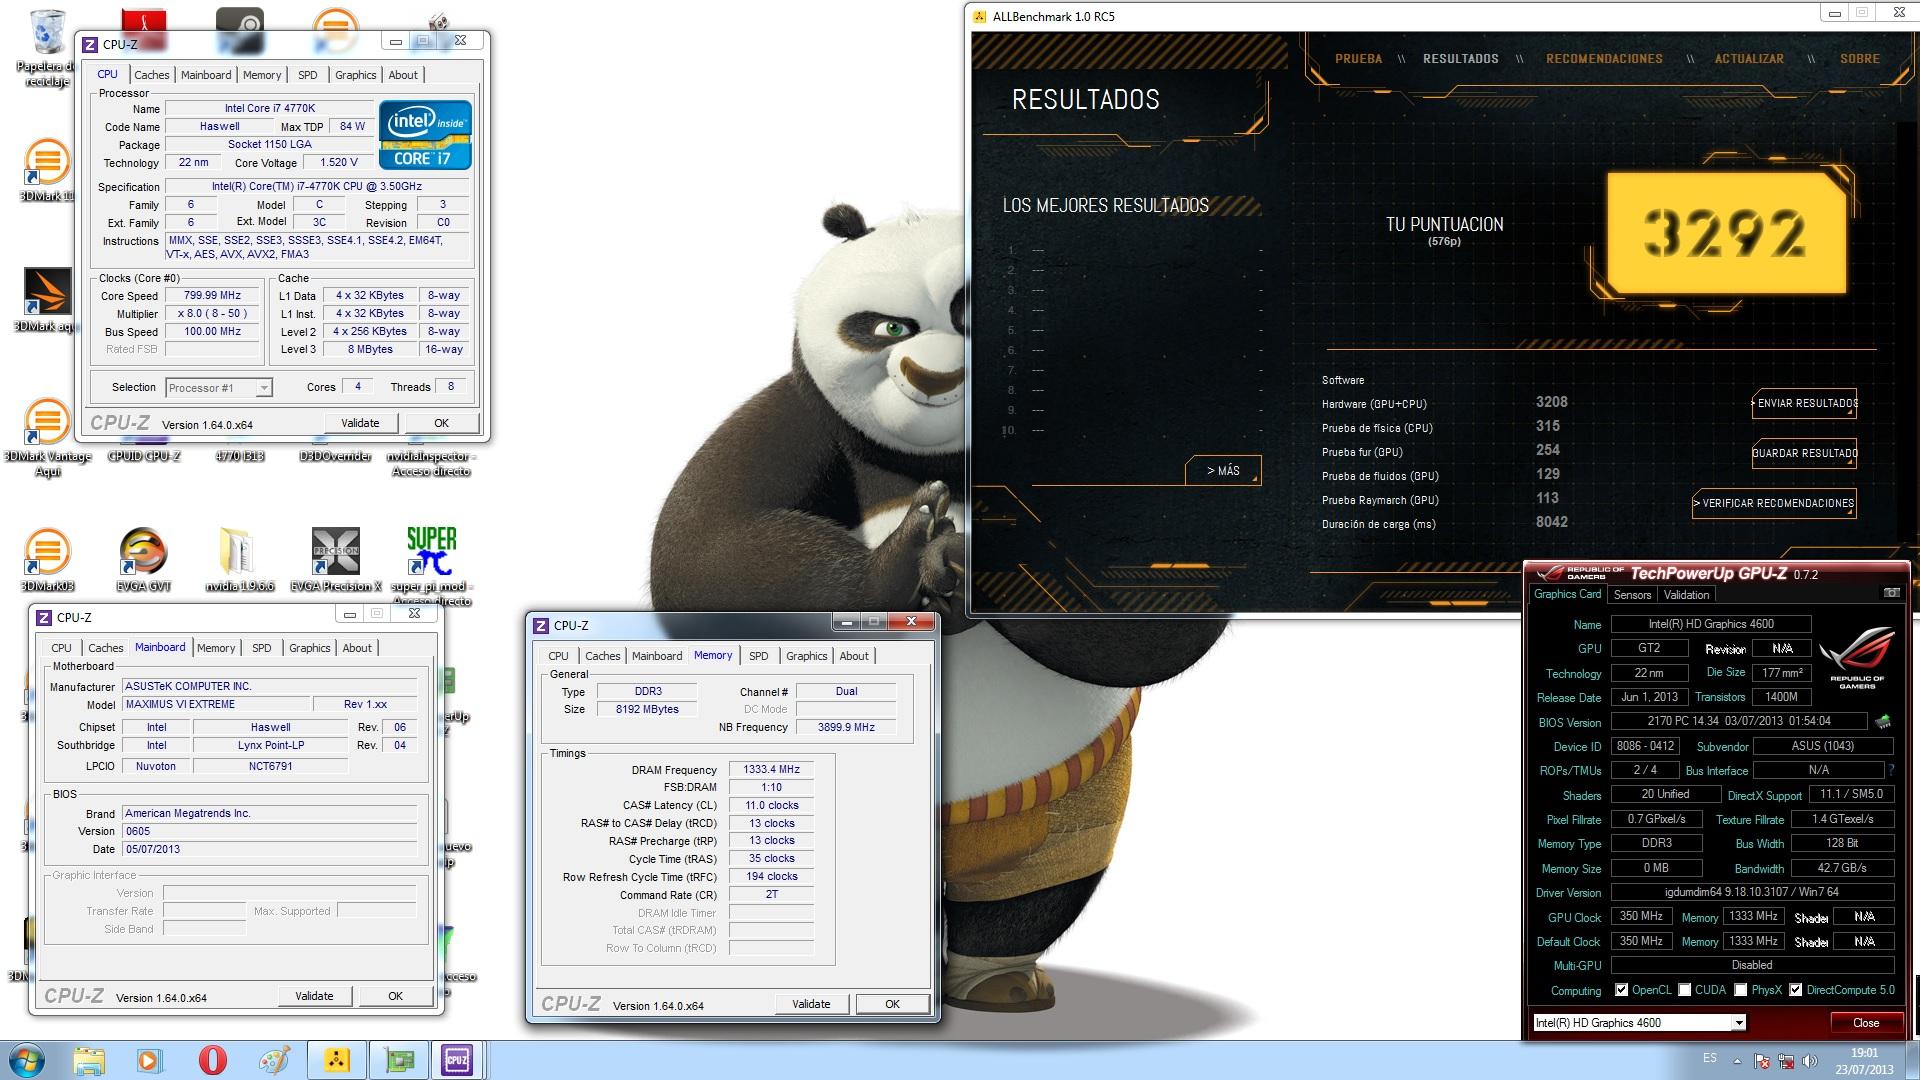Click the MAXIMUS VI EXTREME model field

[x=216, y=704]
